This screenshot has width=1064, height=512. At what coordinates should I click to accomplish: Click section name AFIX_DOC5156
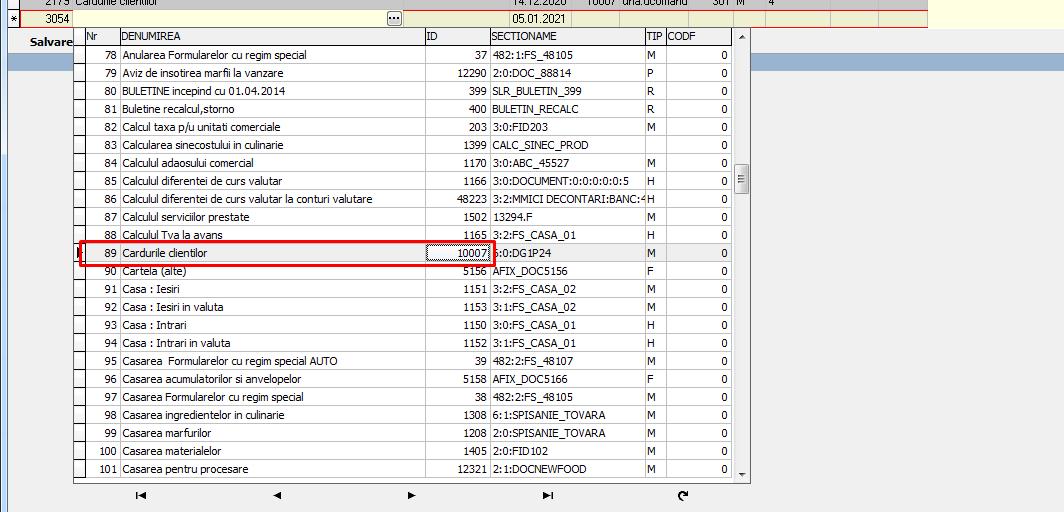567,271
